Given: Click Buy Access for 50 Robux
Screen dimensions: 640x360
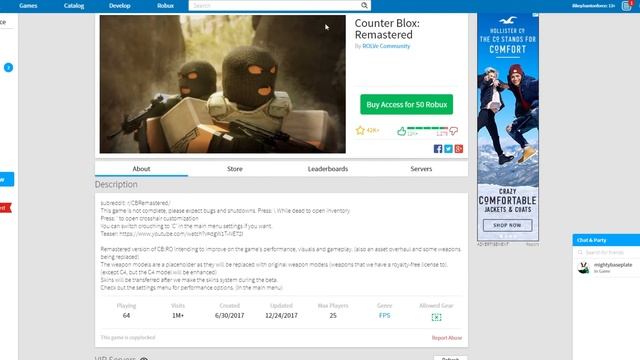Looking at the screenshot, I should (x=407, y=104).
